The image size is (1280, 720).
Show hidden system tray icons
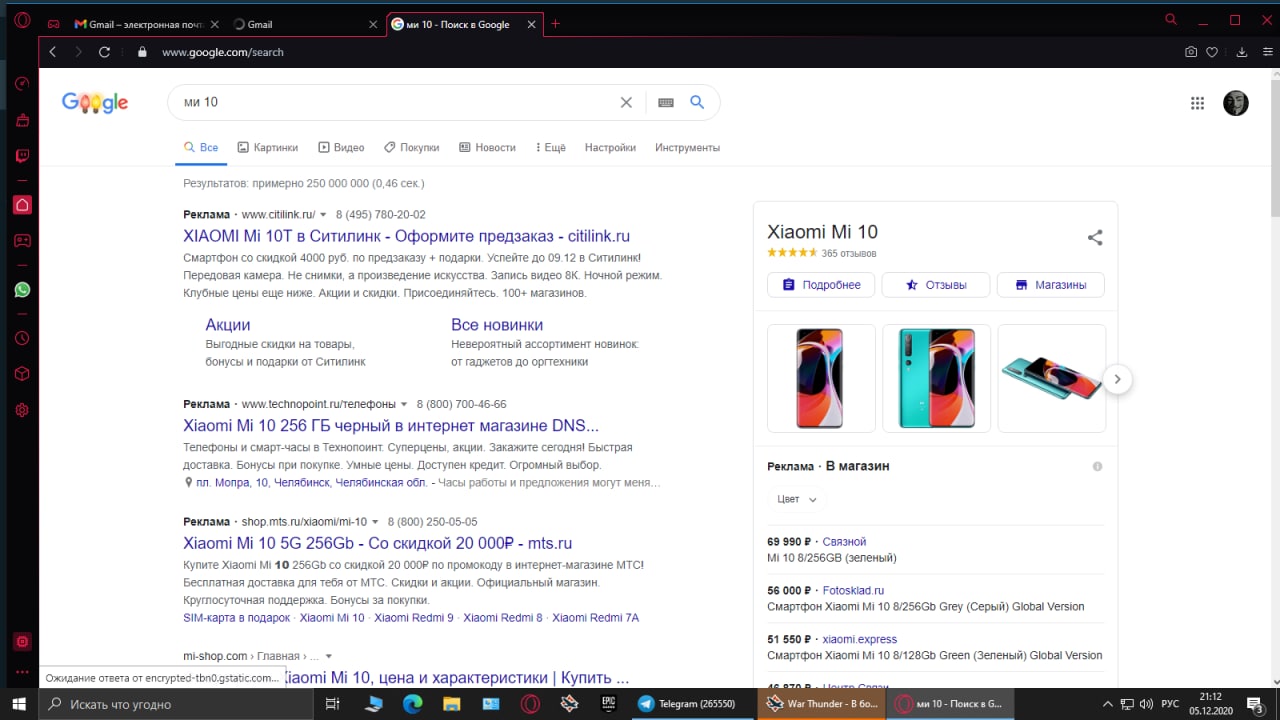(x=1107, y=704)
